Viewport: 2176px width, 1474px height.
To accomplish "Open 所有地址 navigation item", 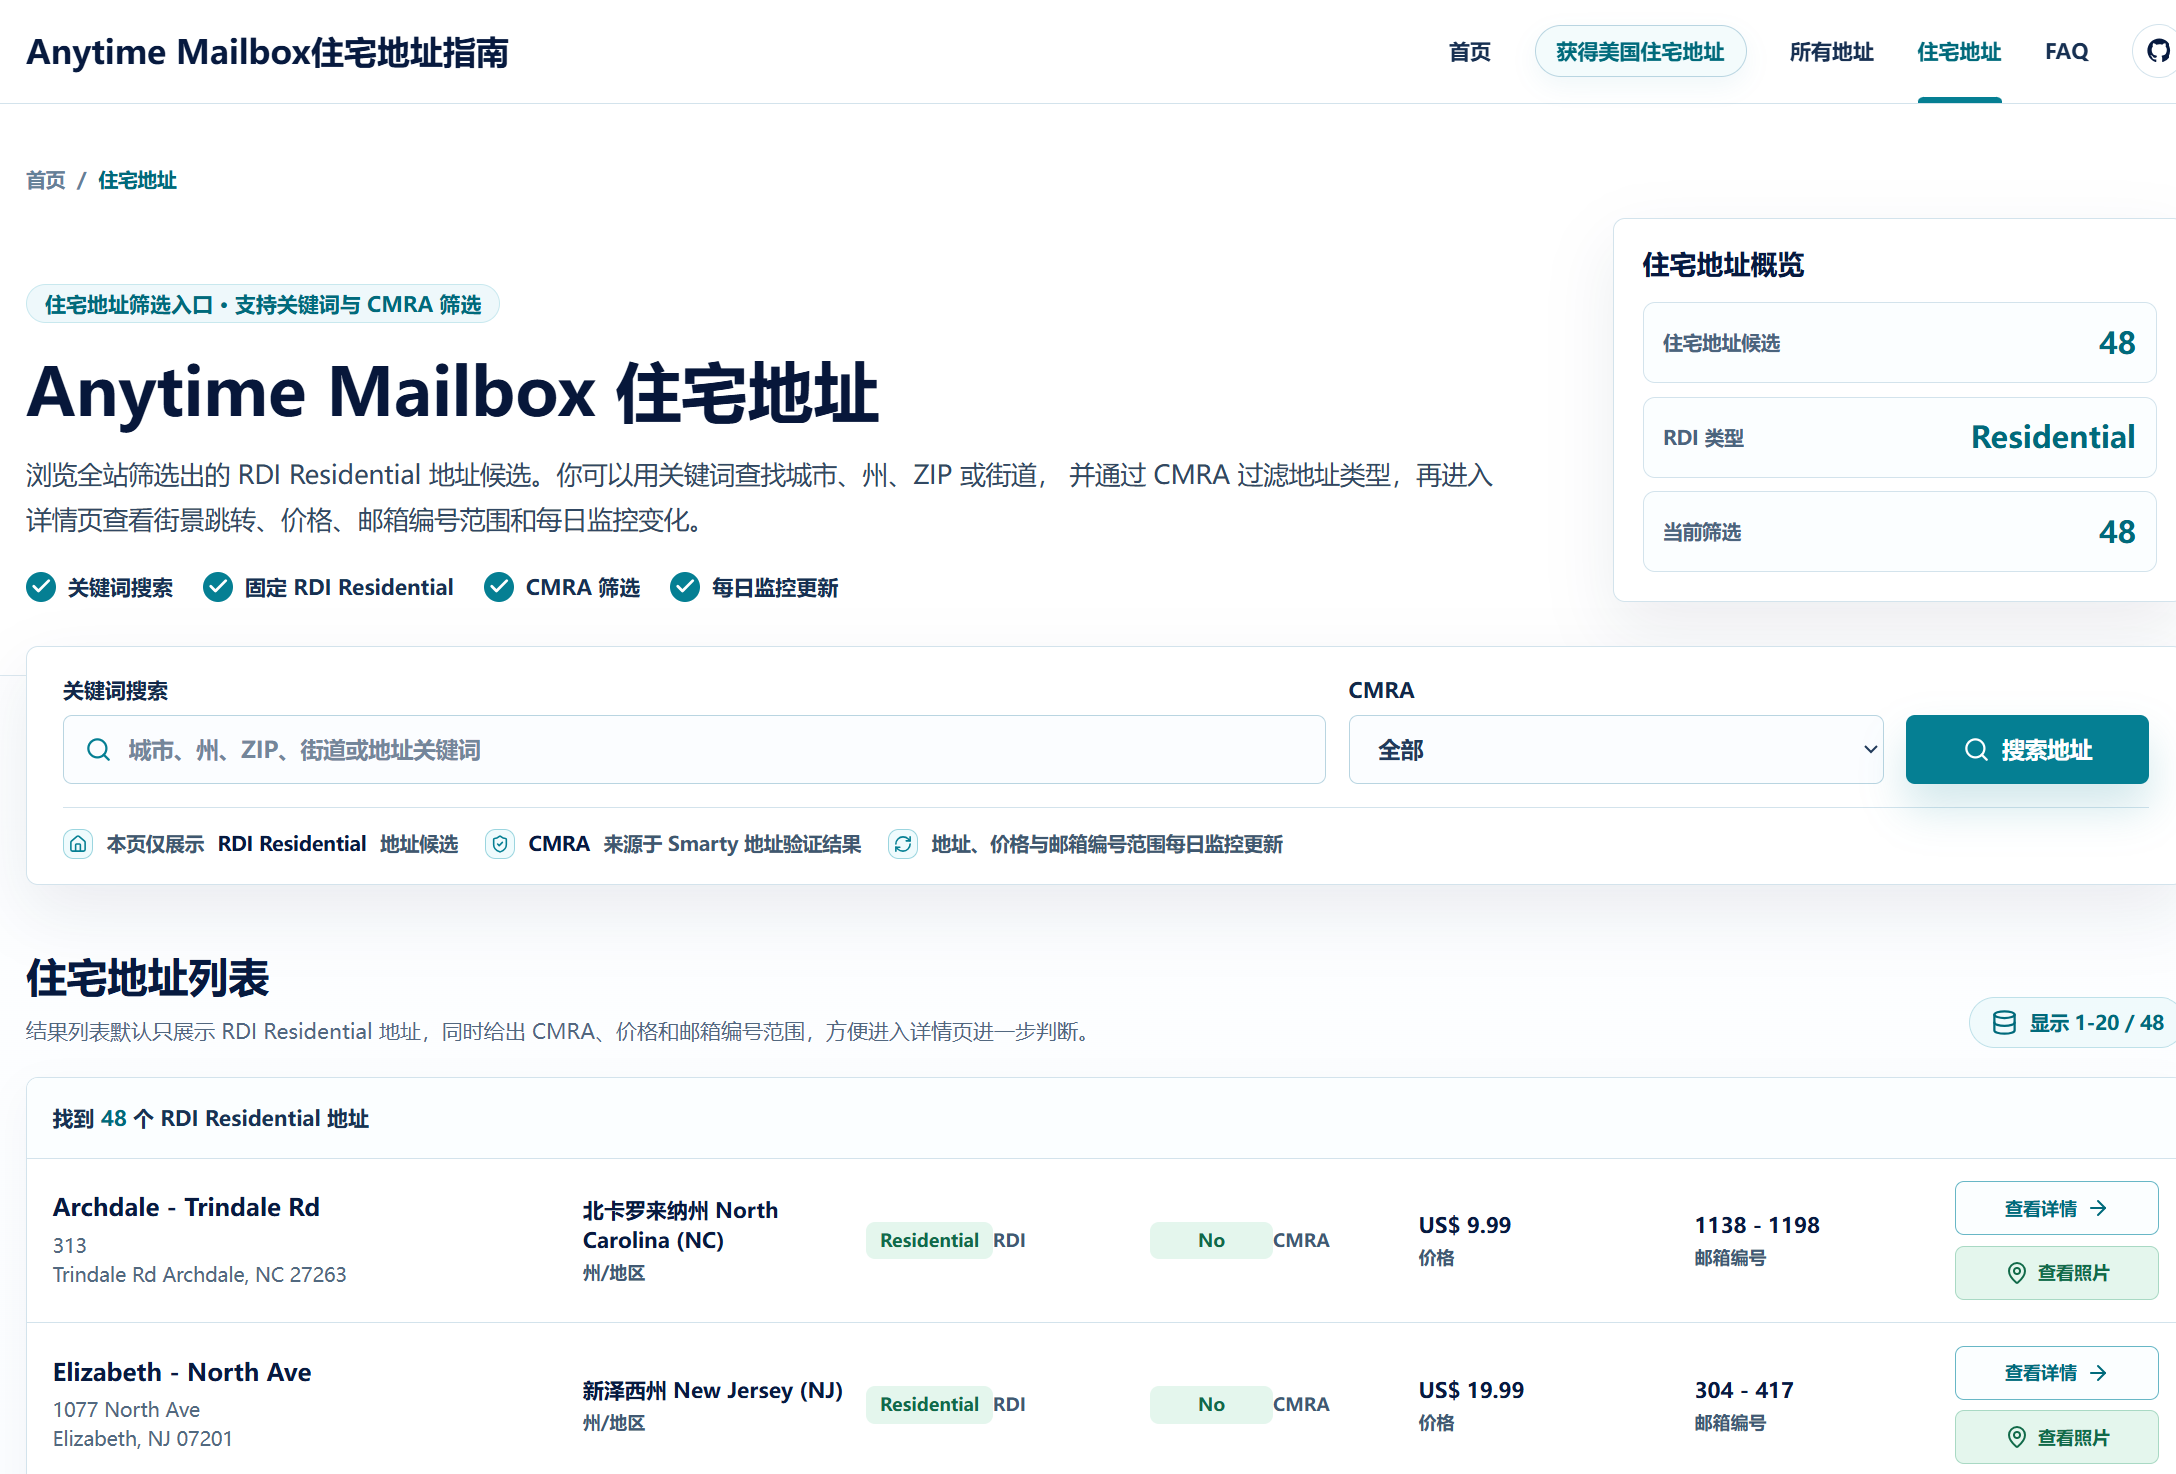I will pyautogui.click(x=1831, y=51).
